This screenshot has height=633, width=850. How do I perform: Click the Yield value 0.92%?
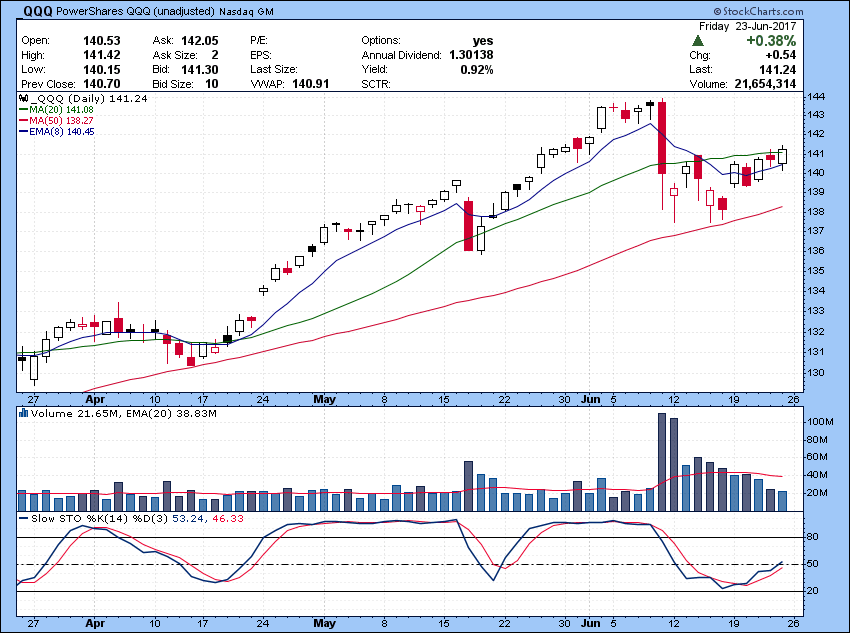(477, 69)
